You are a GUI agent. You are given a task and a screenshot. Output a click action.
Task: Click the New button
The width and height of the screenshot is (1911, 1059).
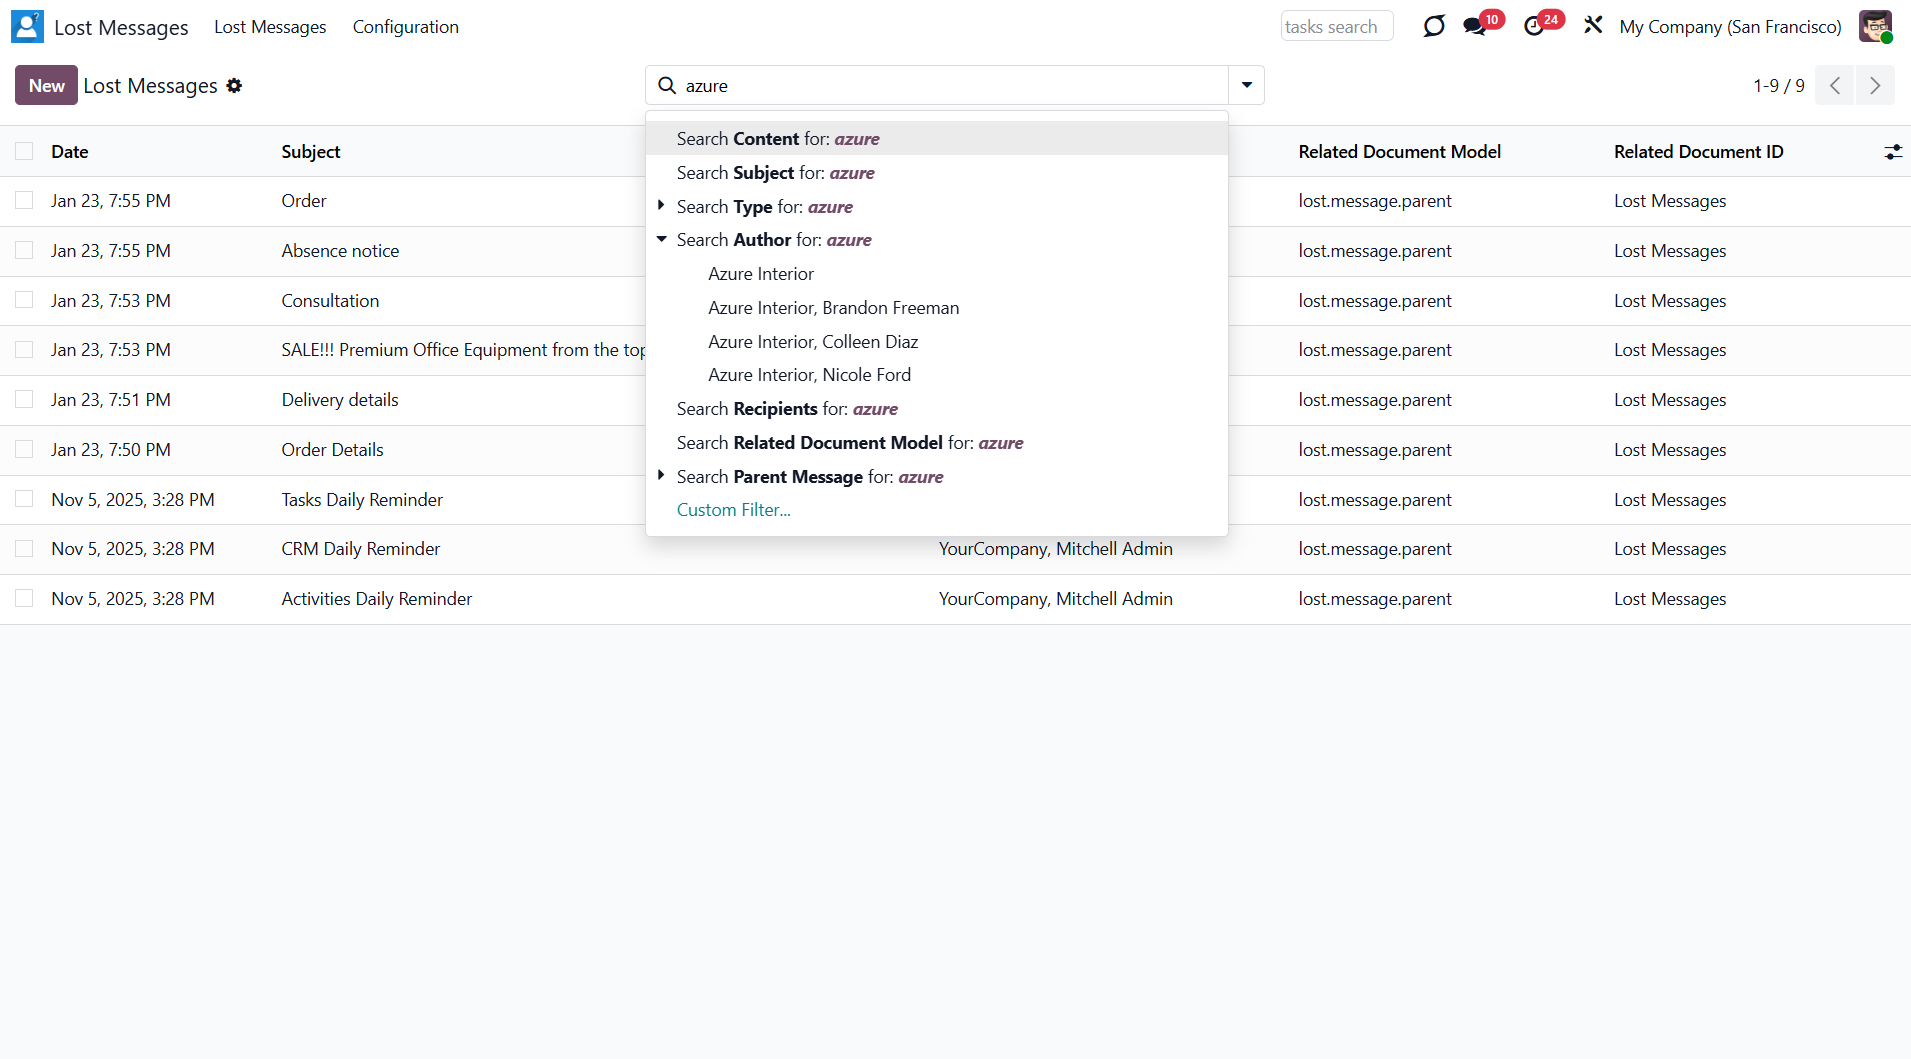pyautogui.click(x=46, y=86)
